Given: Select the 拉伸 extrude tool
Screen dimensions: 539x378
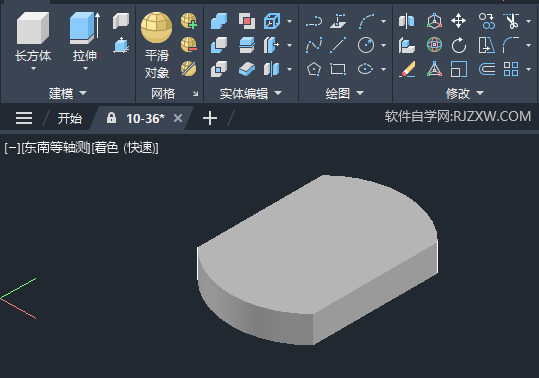Looking at the screenshot, I should coord(85,28).
